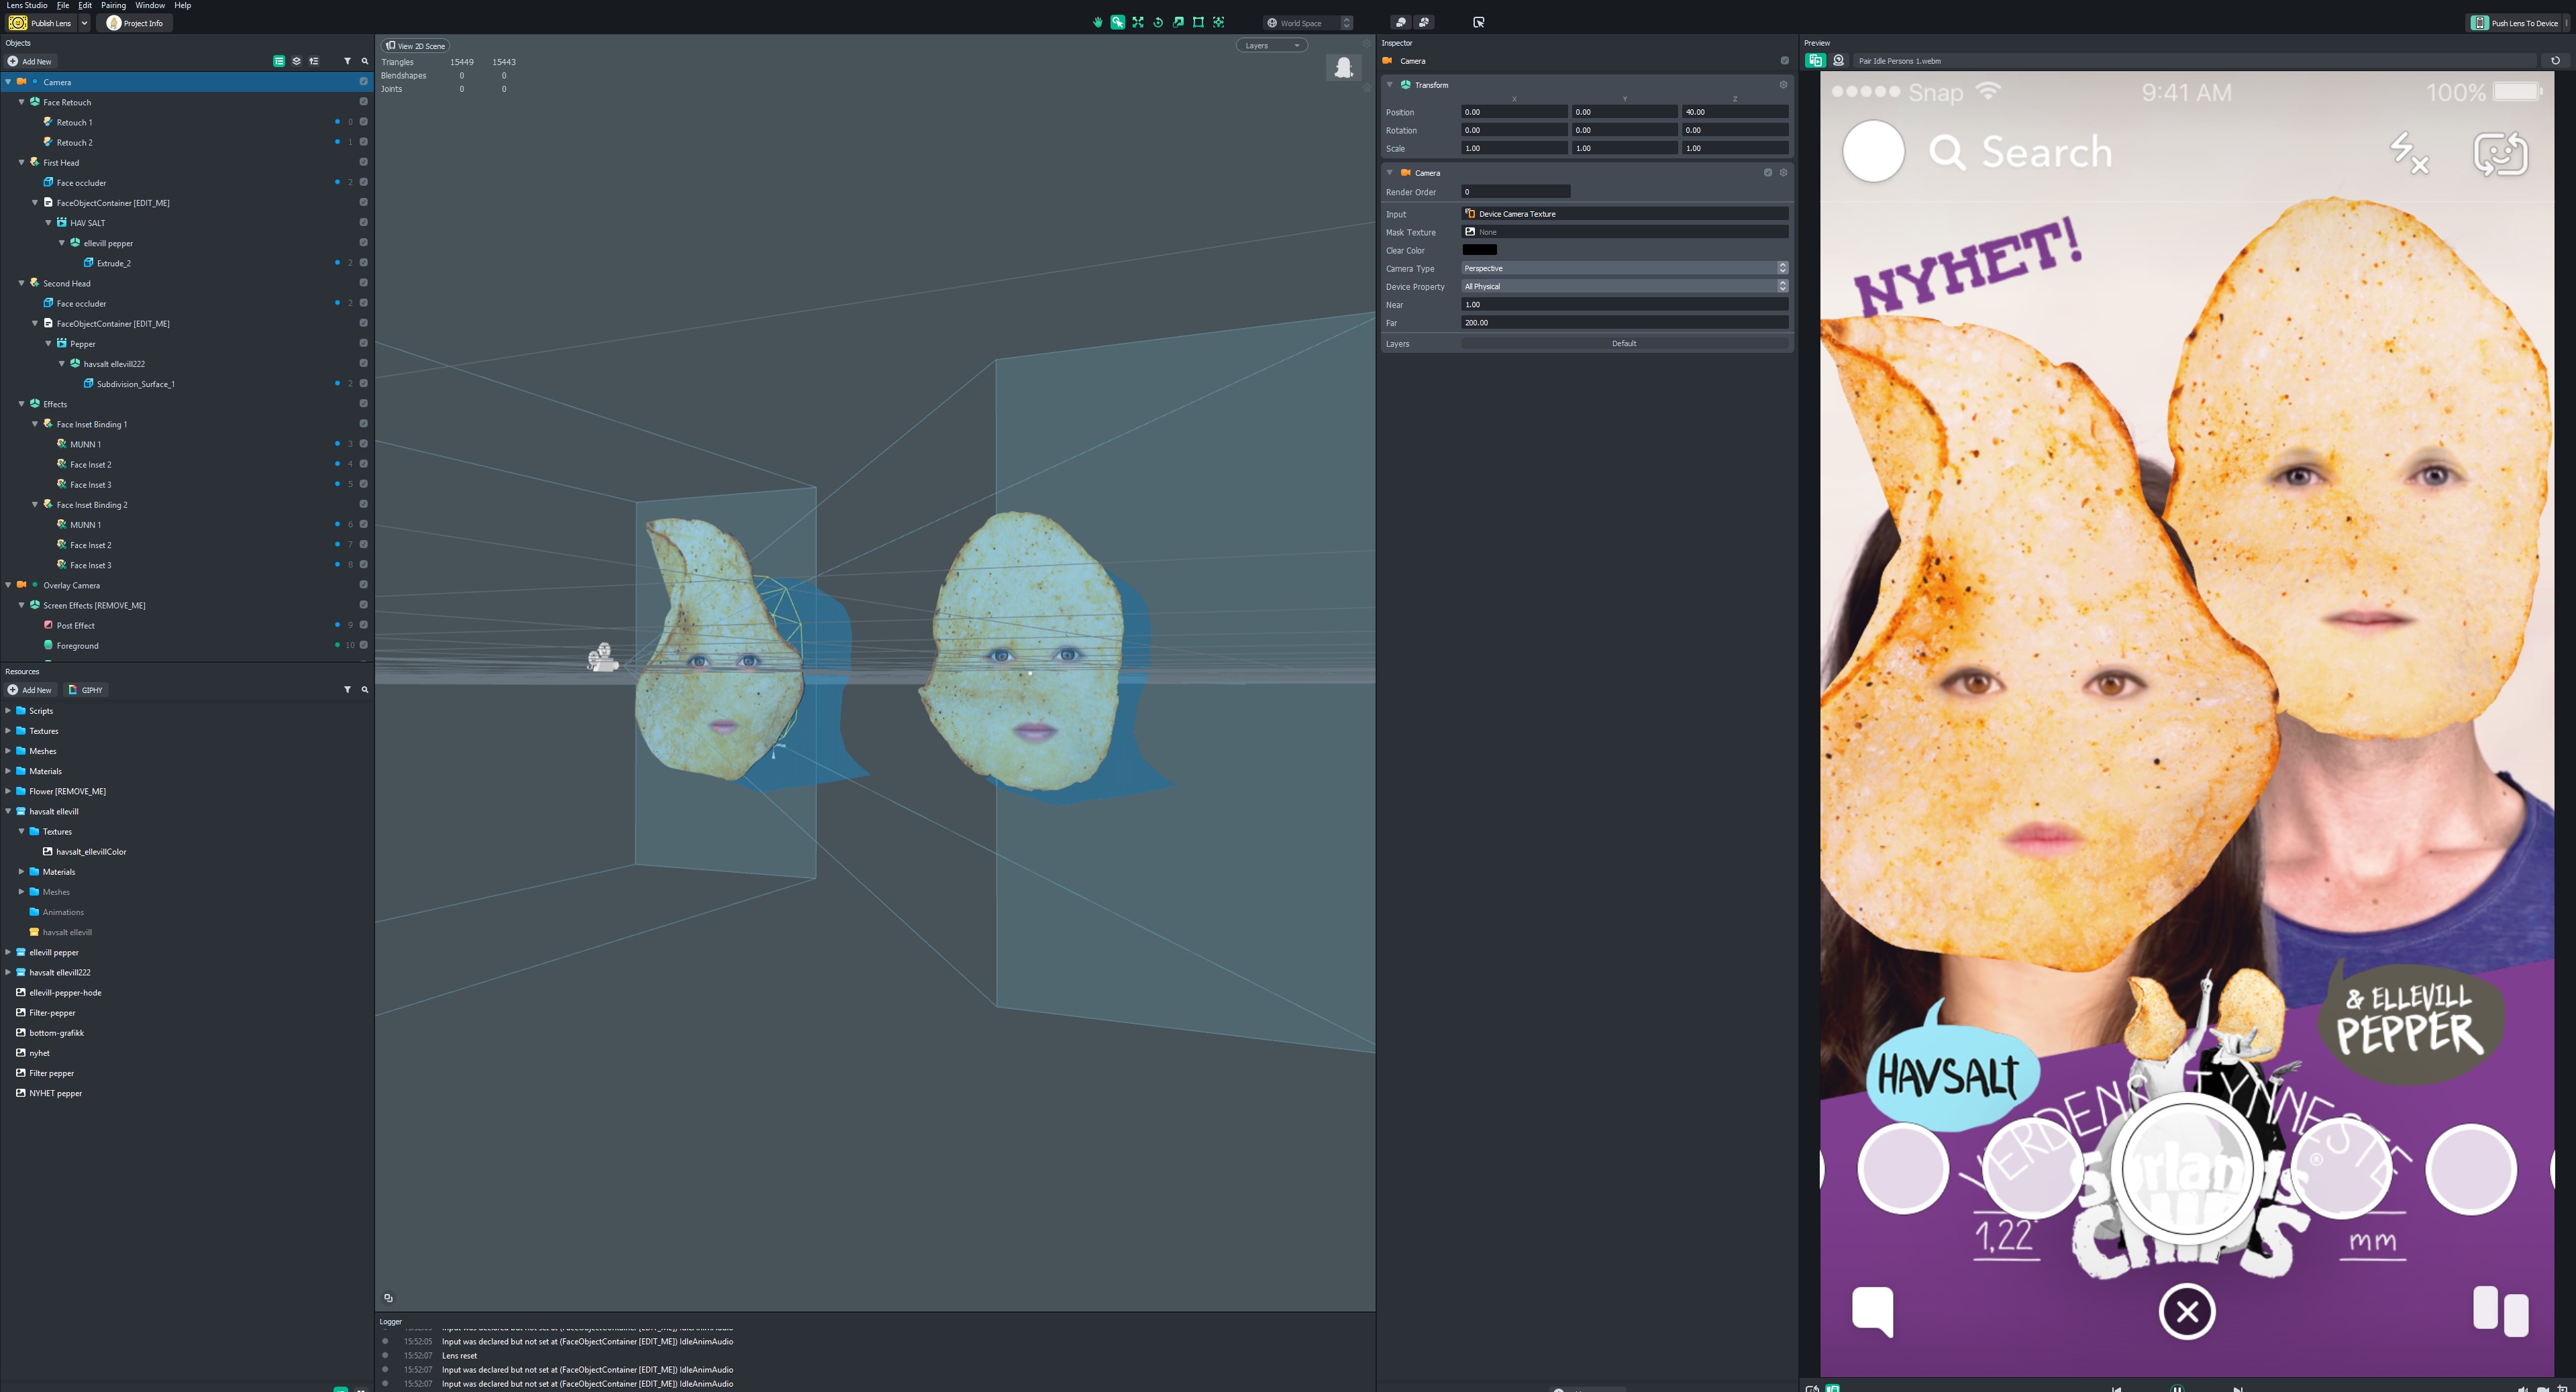This screenshot has width=2576, height=1392.
Task: Toggle enabled checkbox for Camera object
Action: click(x=363, y=82)
